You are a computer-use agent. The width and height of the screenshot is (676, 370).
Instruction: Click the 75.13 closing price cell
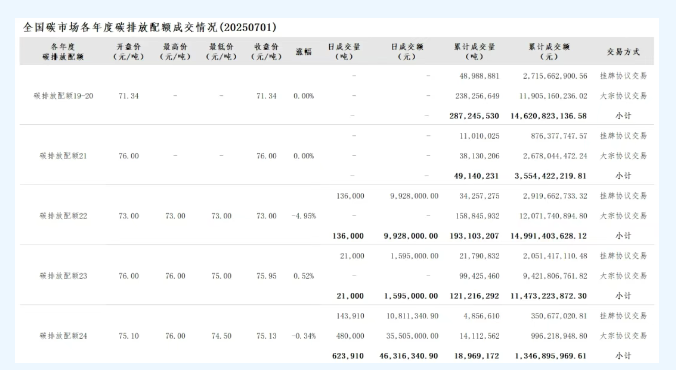pyautogui.click(x=266, y=336)
